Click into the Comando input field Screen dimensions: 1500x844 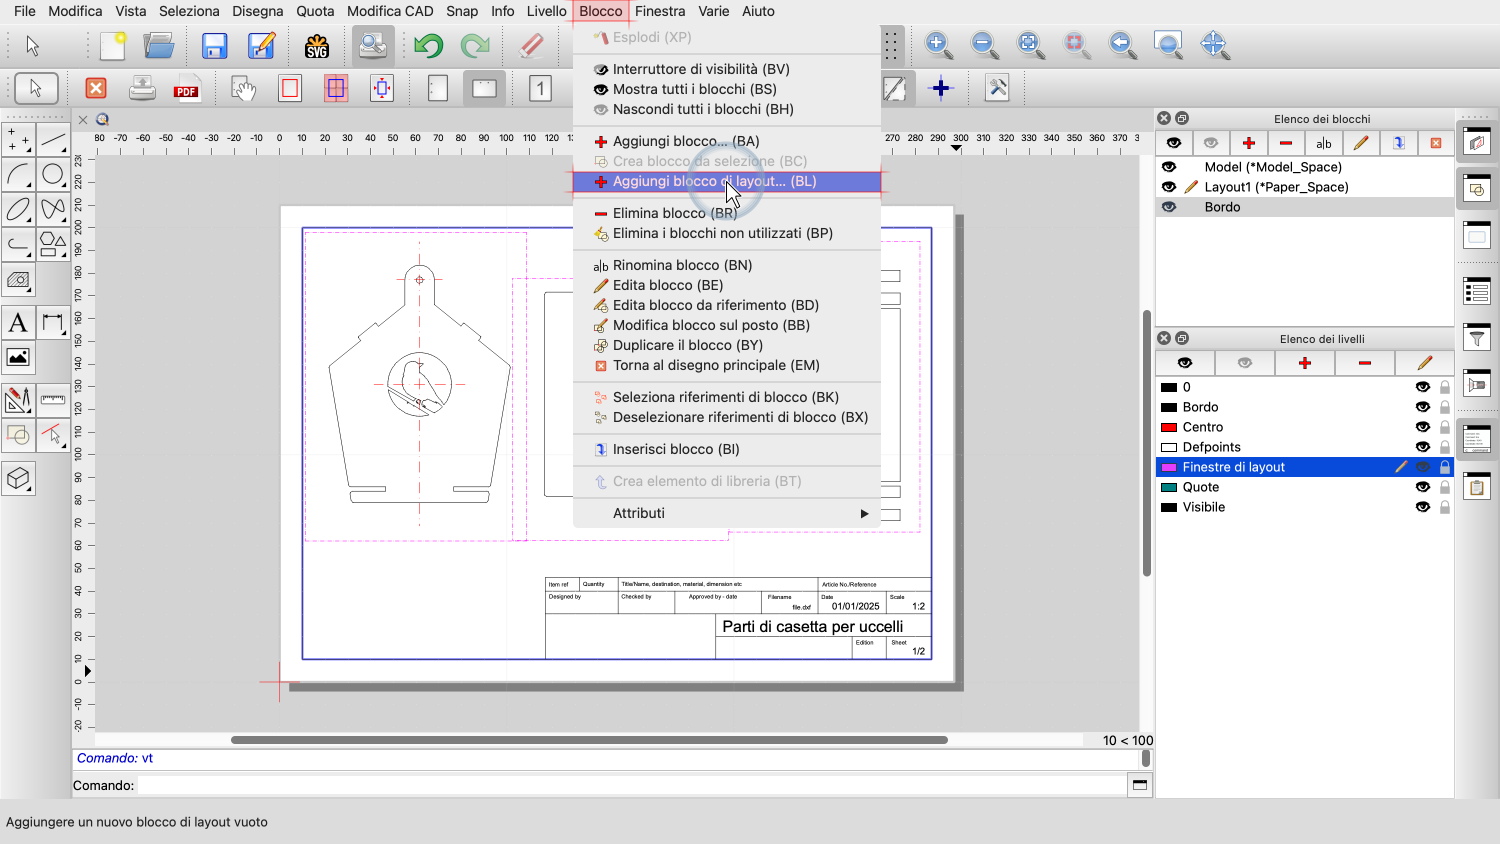(630, 785)
